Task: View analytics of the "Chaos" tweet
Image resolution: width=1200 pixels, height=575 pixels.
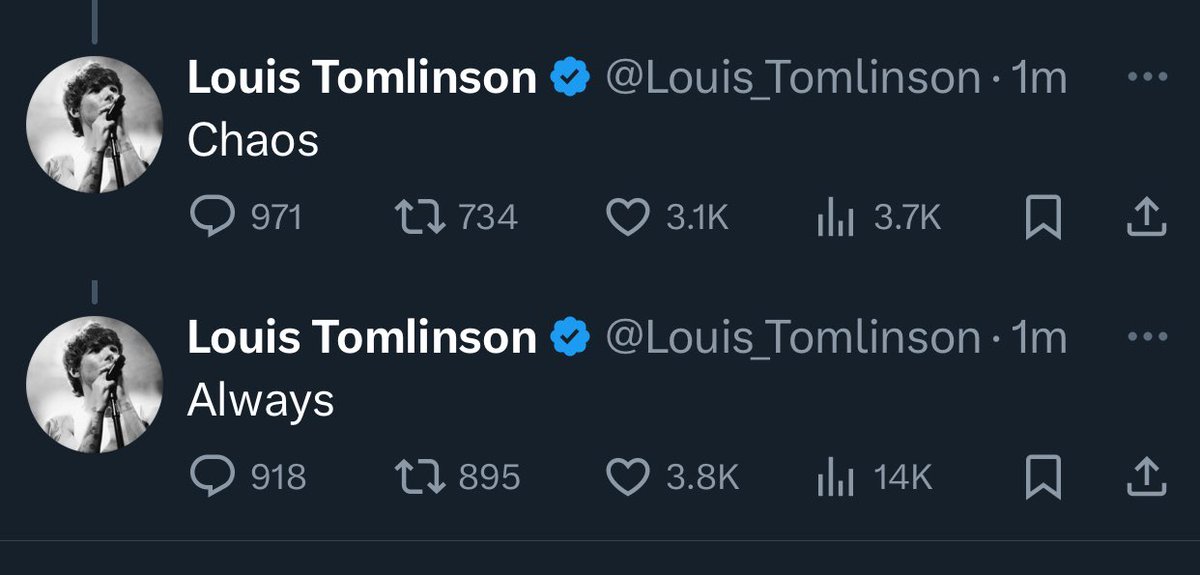Action: pos(834,218)
